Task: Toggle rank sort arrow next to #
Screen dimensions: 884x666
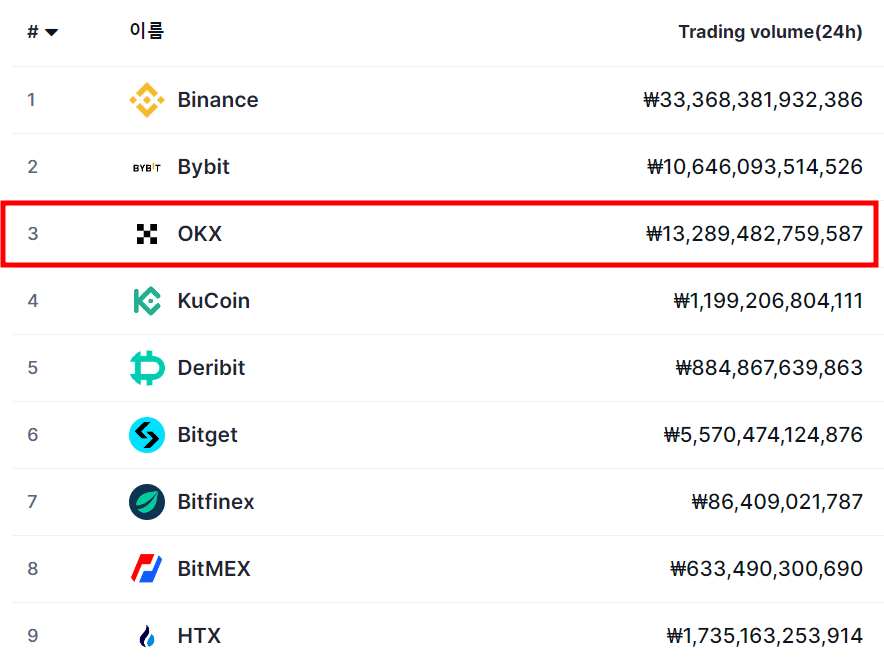Action: pyautogui.click(x=51, y=32)
